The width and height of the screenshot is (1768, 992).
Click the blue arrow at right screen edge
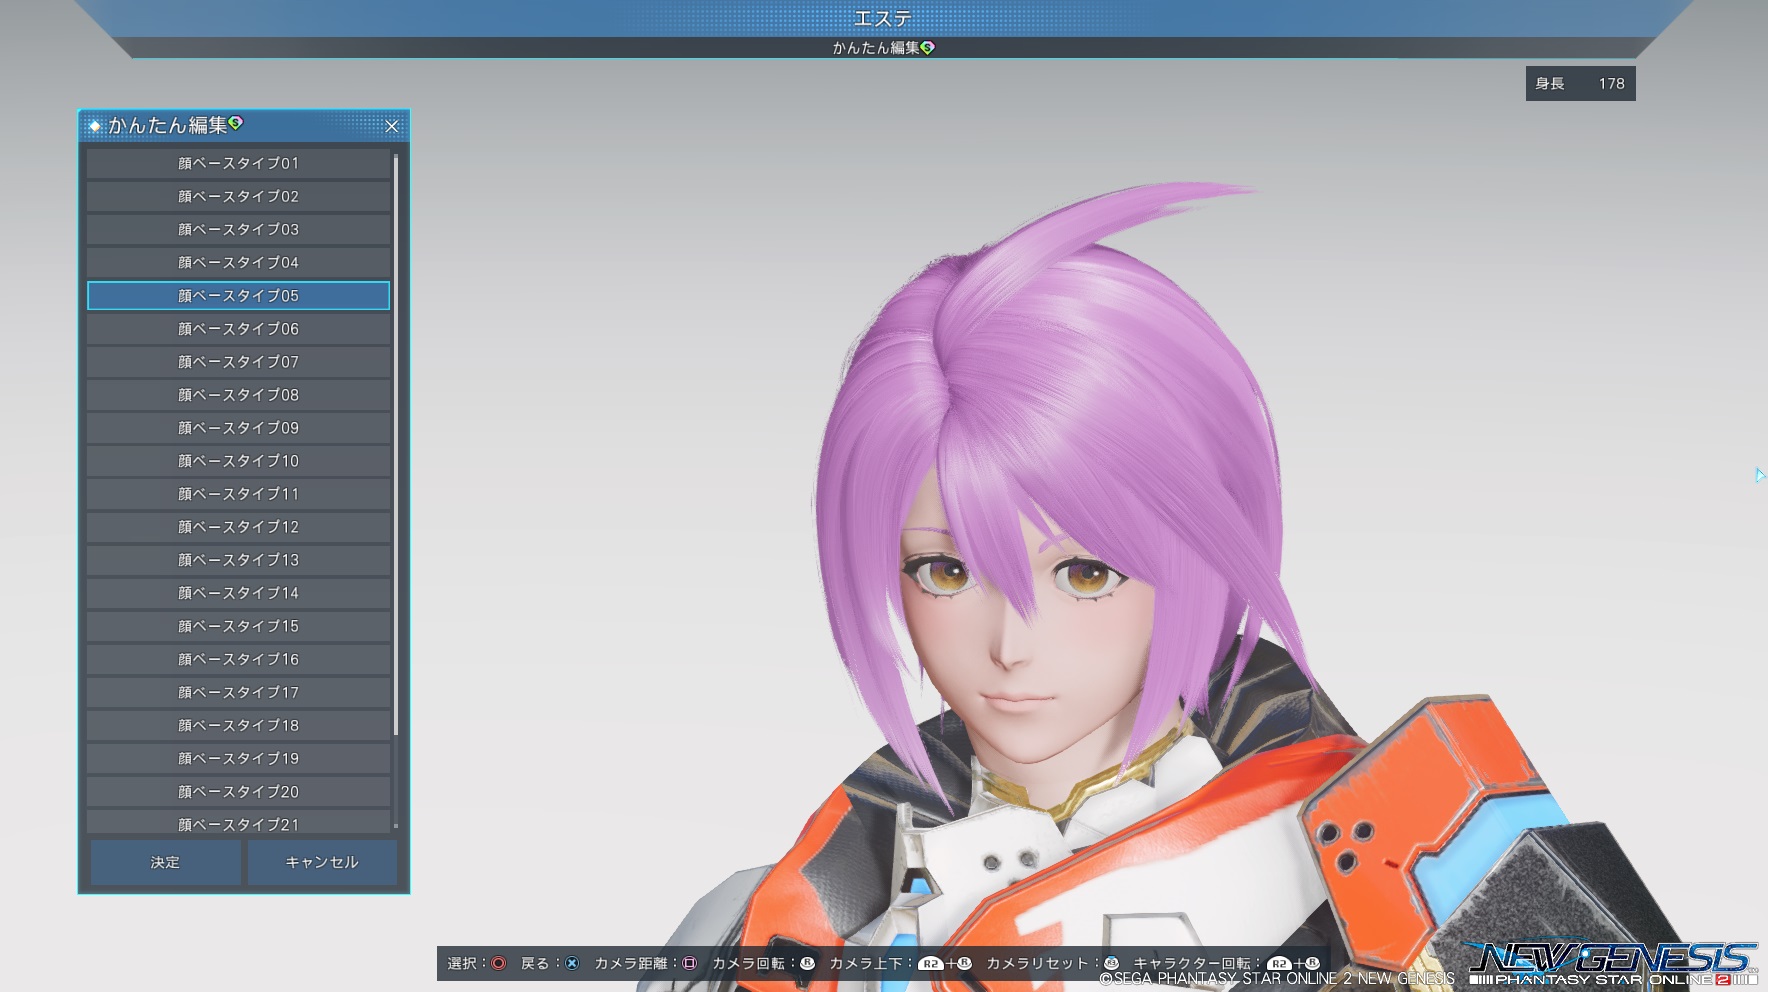1759,475
